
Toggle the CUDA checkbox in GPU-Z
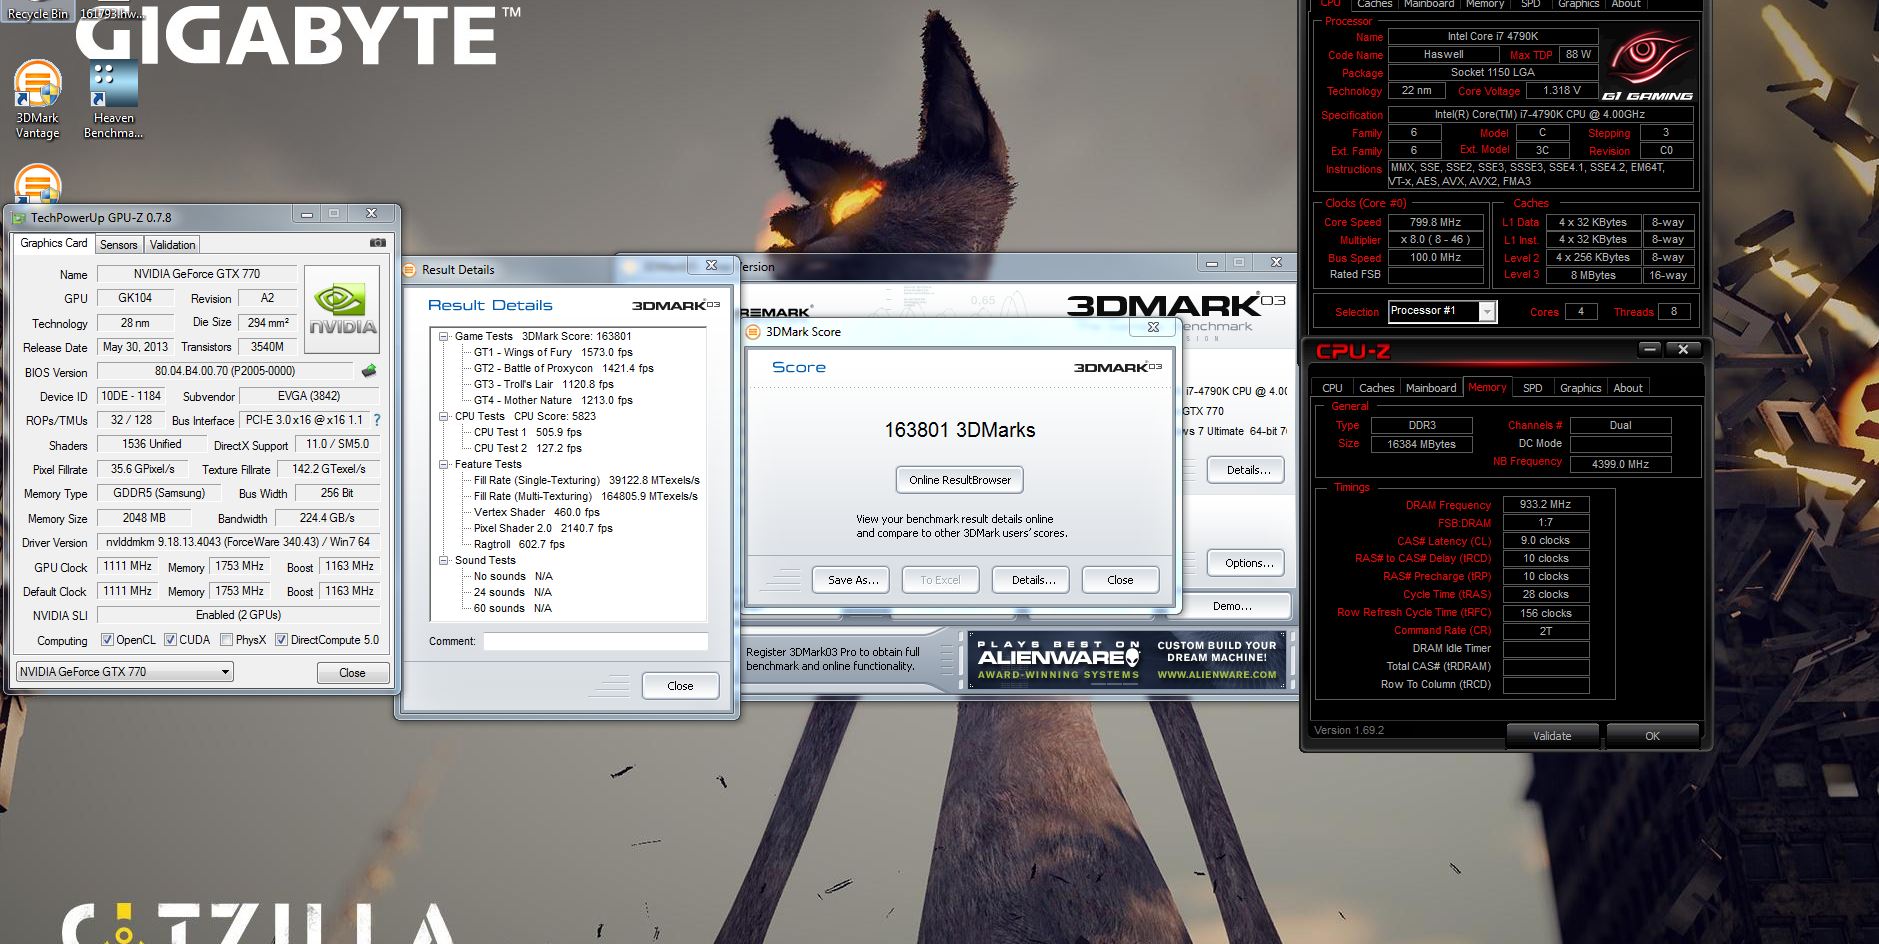(171, 640)
